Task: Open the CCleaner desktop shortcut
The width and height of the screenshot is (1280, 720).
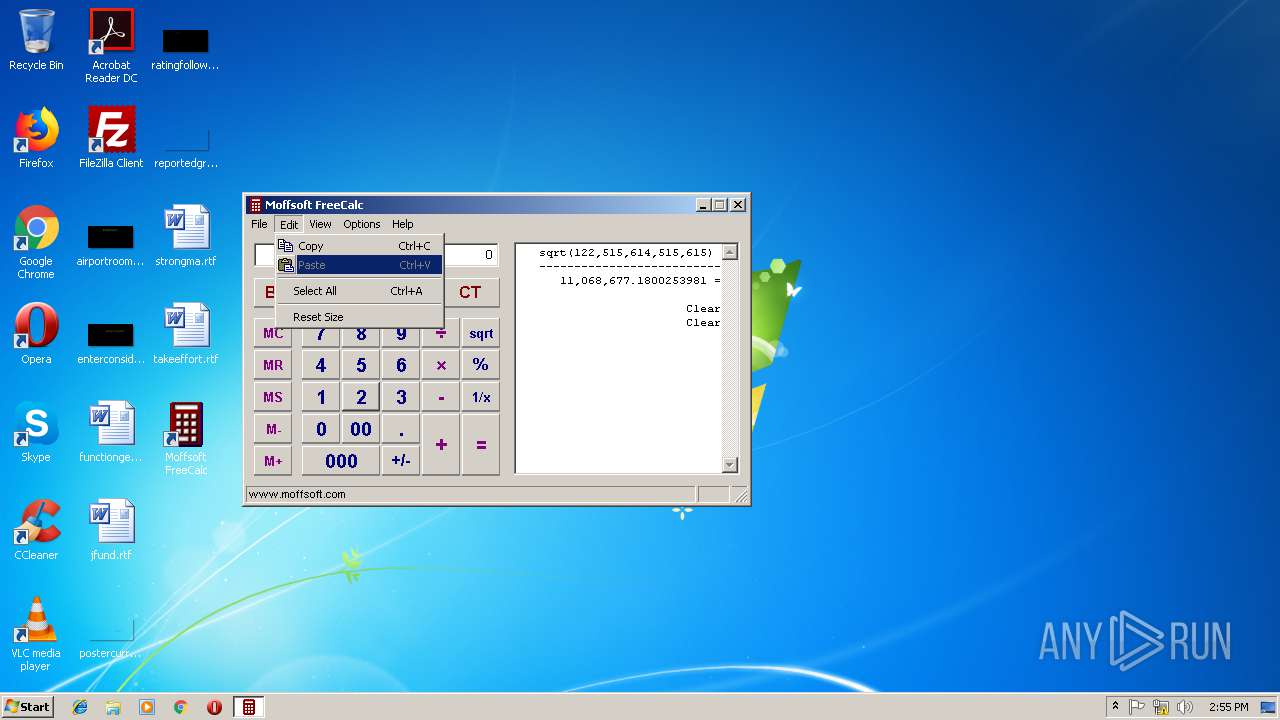Action: click(36, 530)
